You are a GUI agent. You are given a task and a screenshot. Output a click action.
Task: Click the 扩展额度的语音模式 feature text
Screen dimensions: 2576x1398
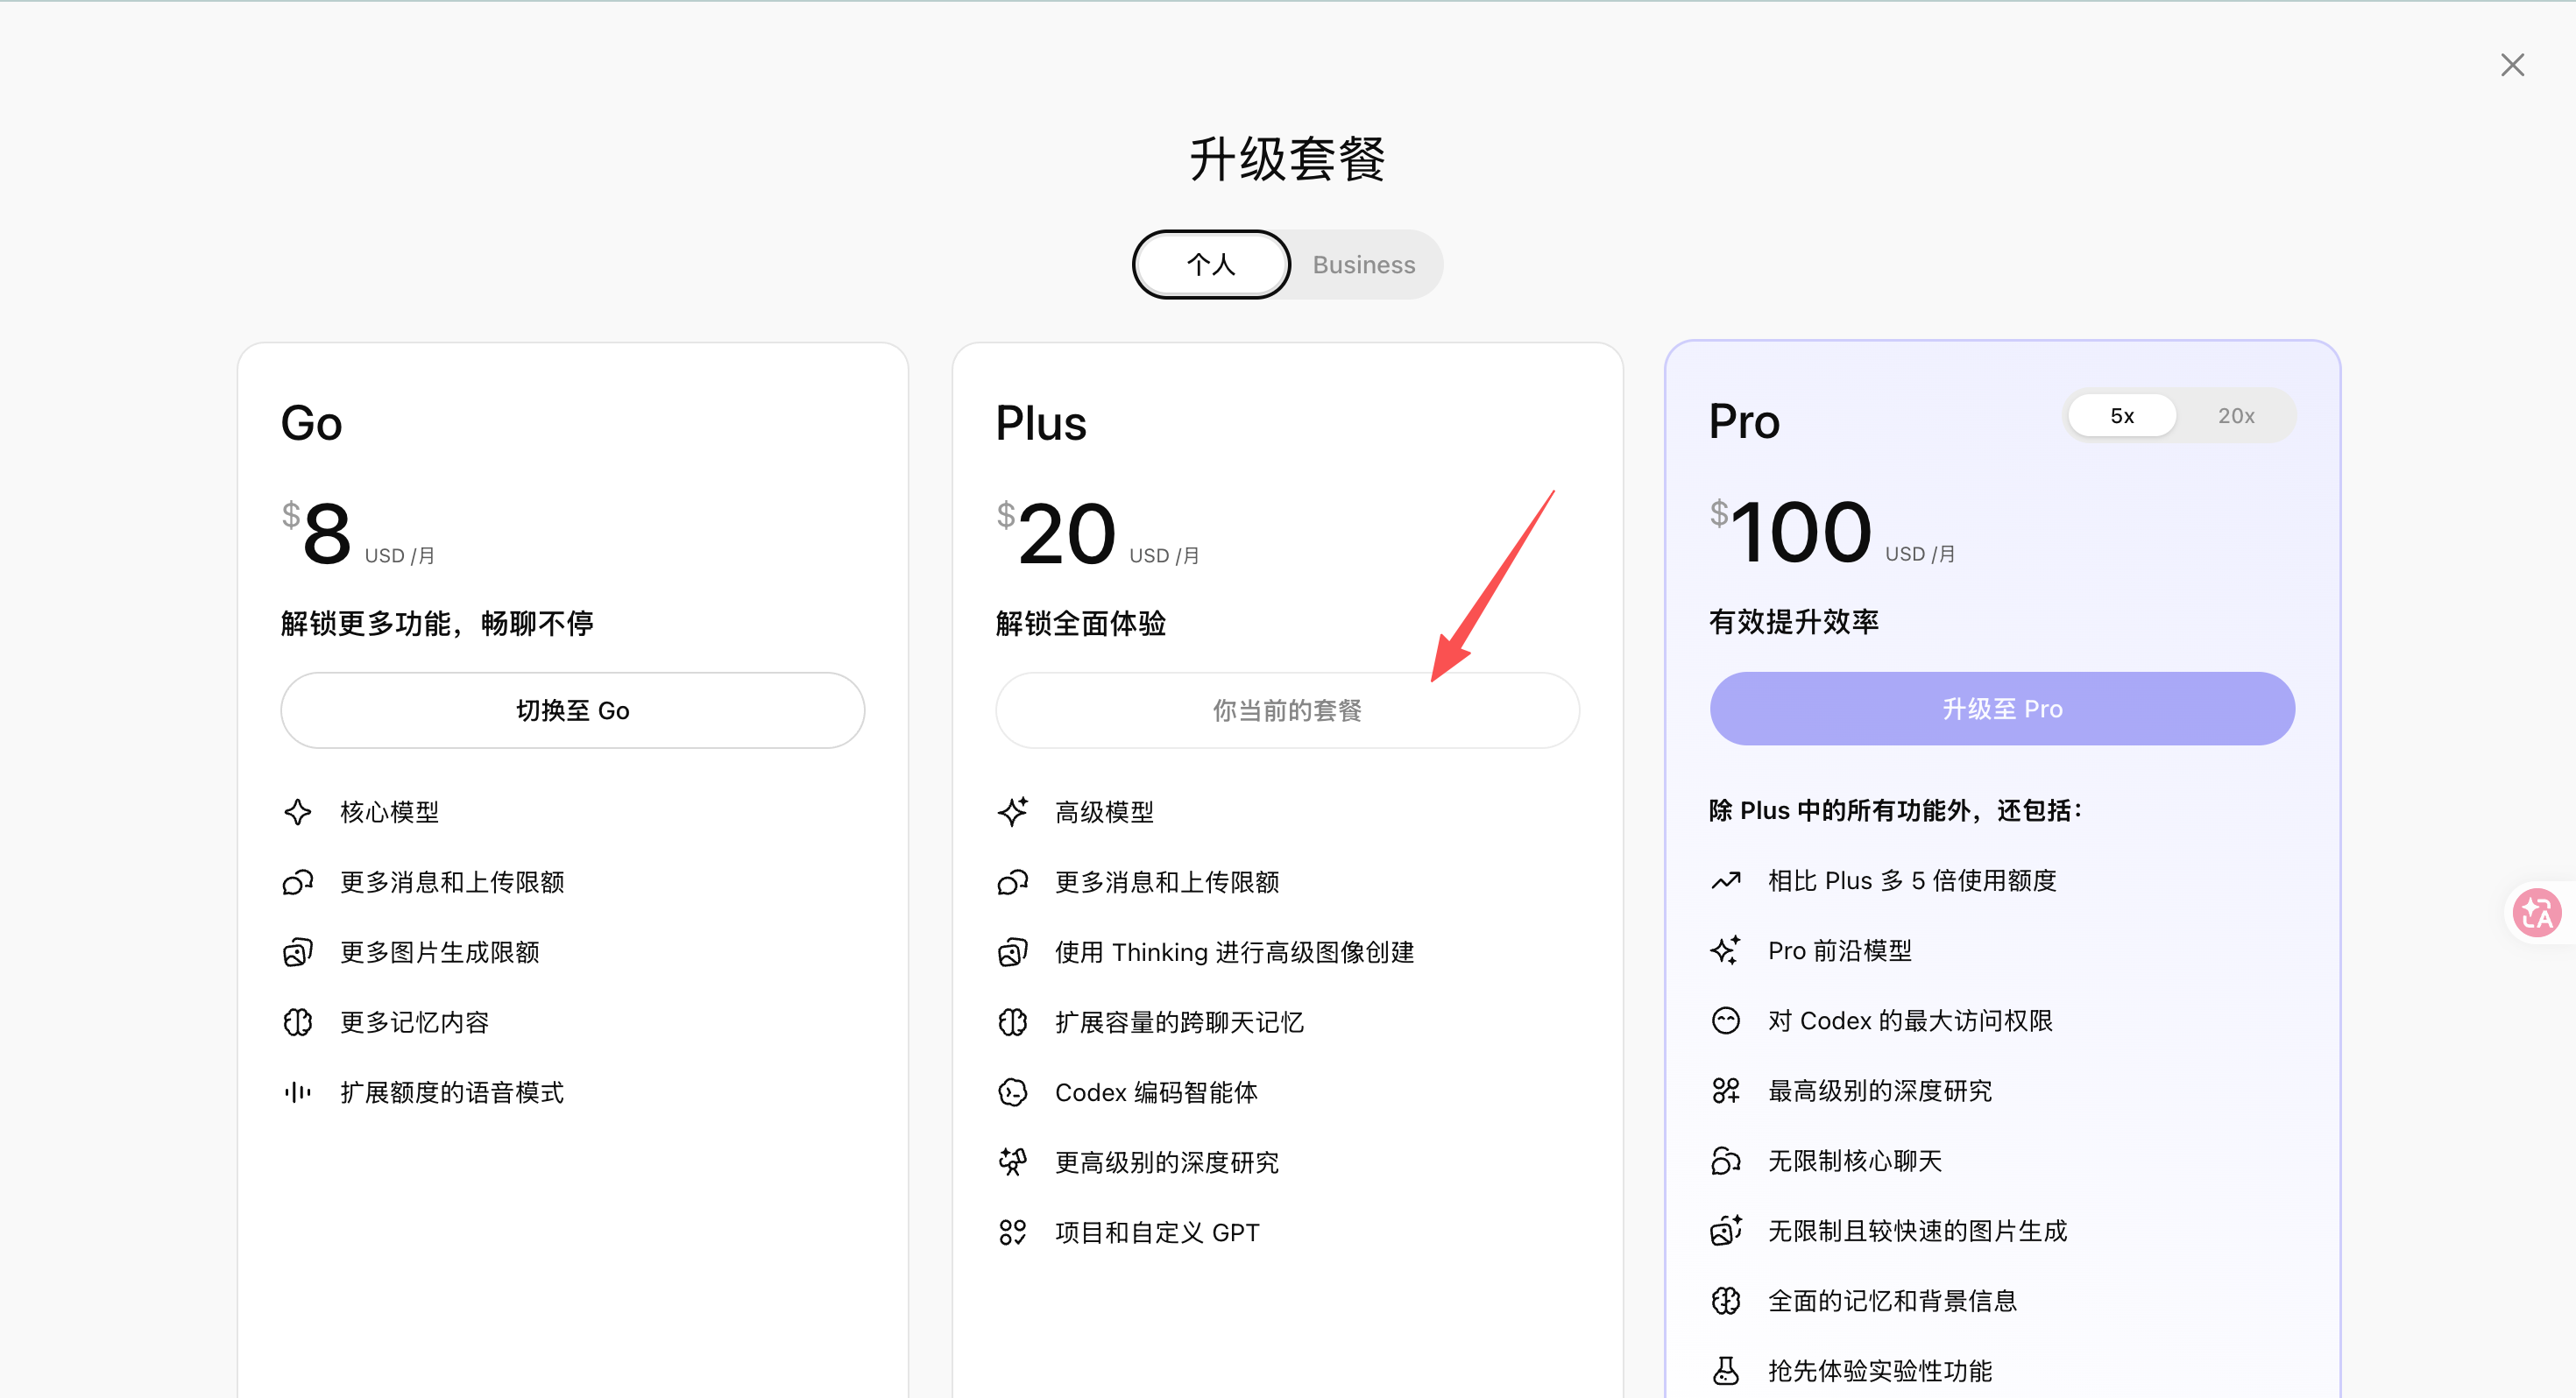452,1092
